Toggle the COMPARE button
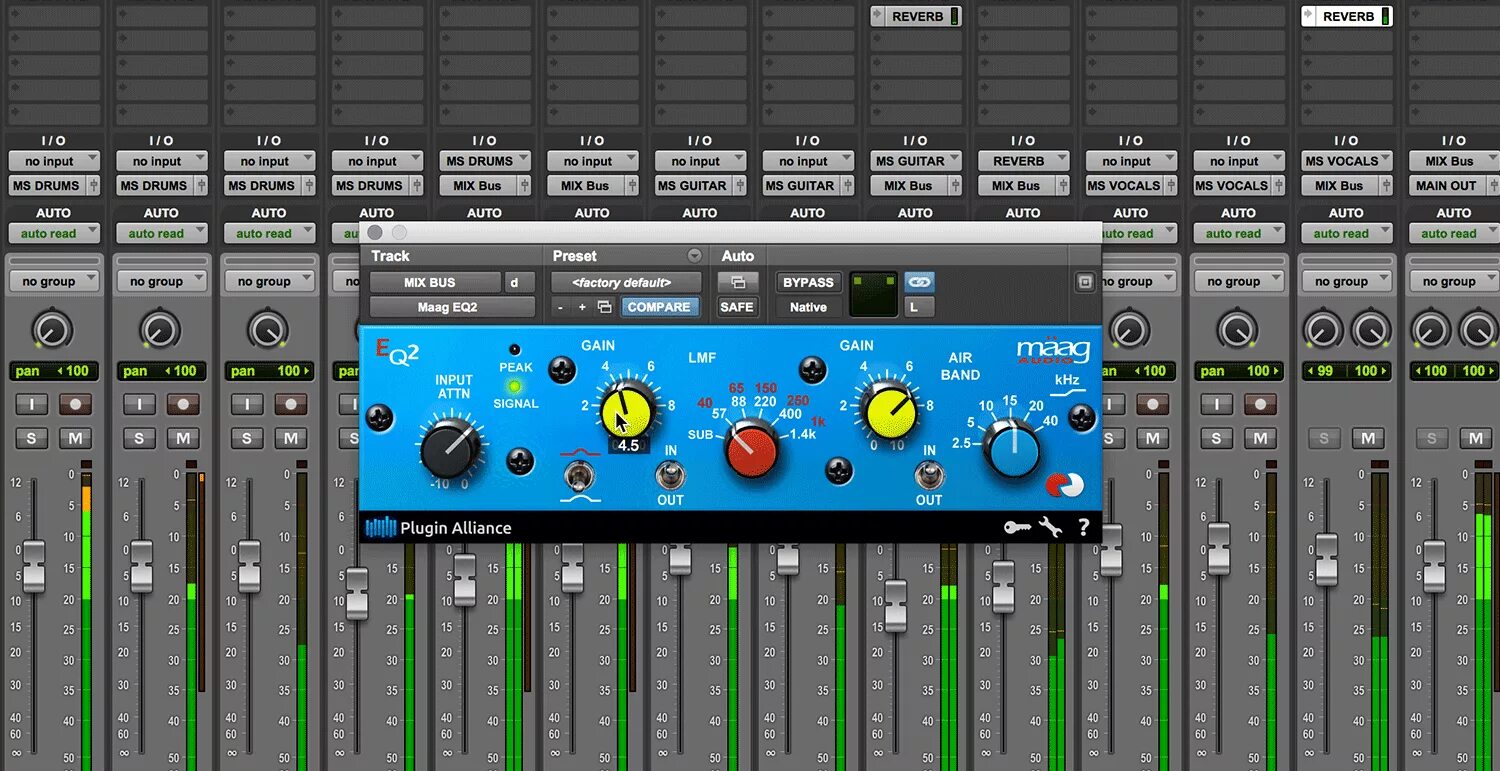1500x771 pixels. coord(658,307)
